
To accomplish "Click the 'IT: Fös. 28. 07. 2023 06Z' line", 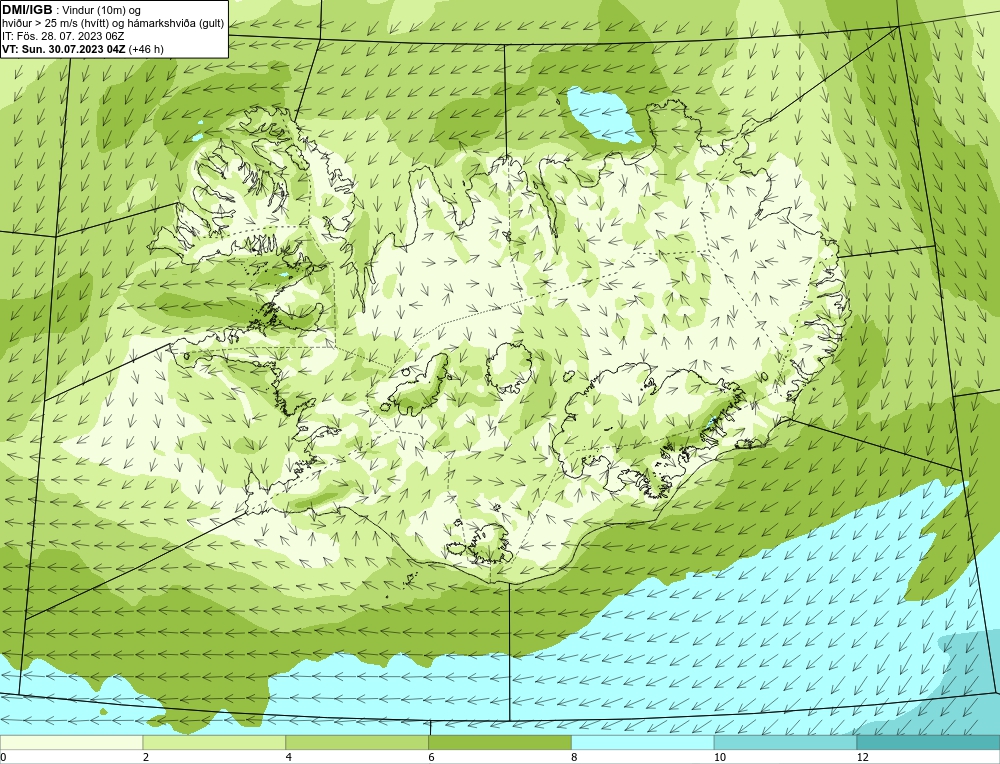I will (63, 36).
